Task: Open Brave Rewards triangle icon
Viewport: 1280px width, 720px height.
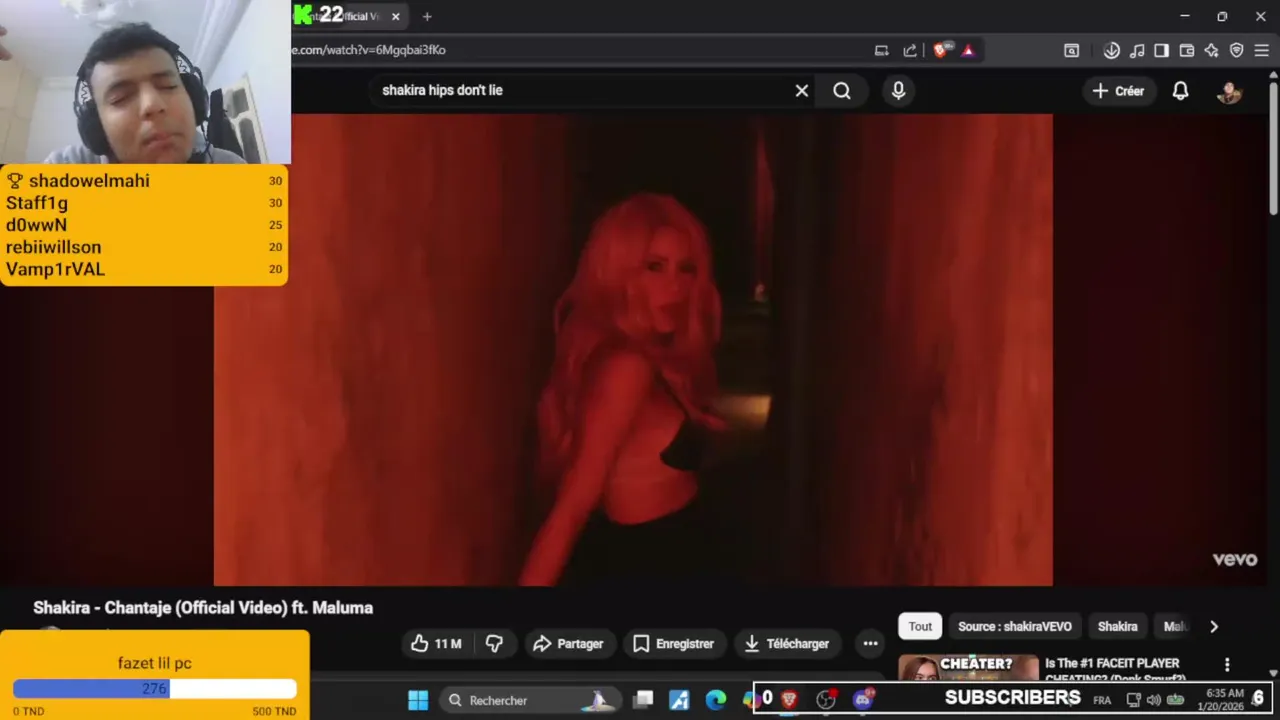Action: 968,50
